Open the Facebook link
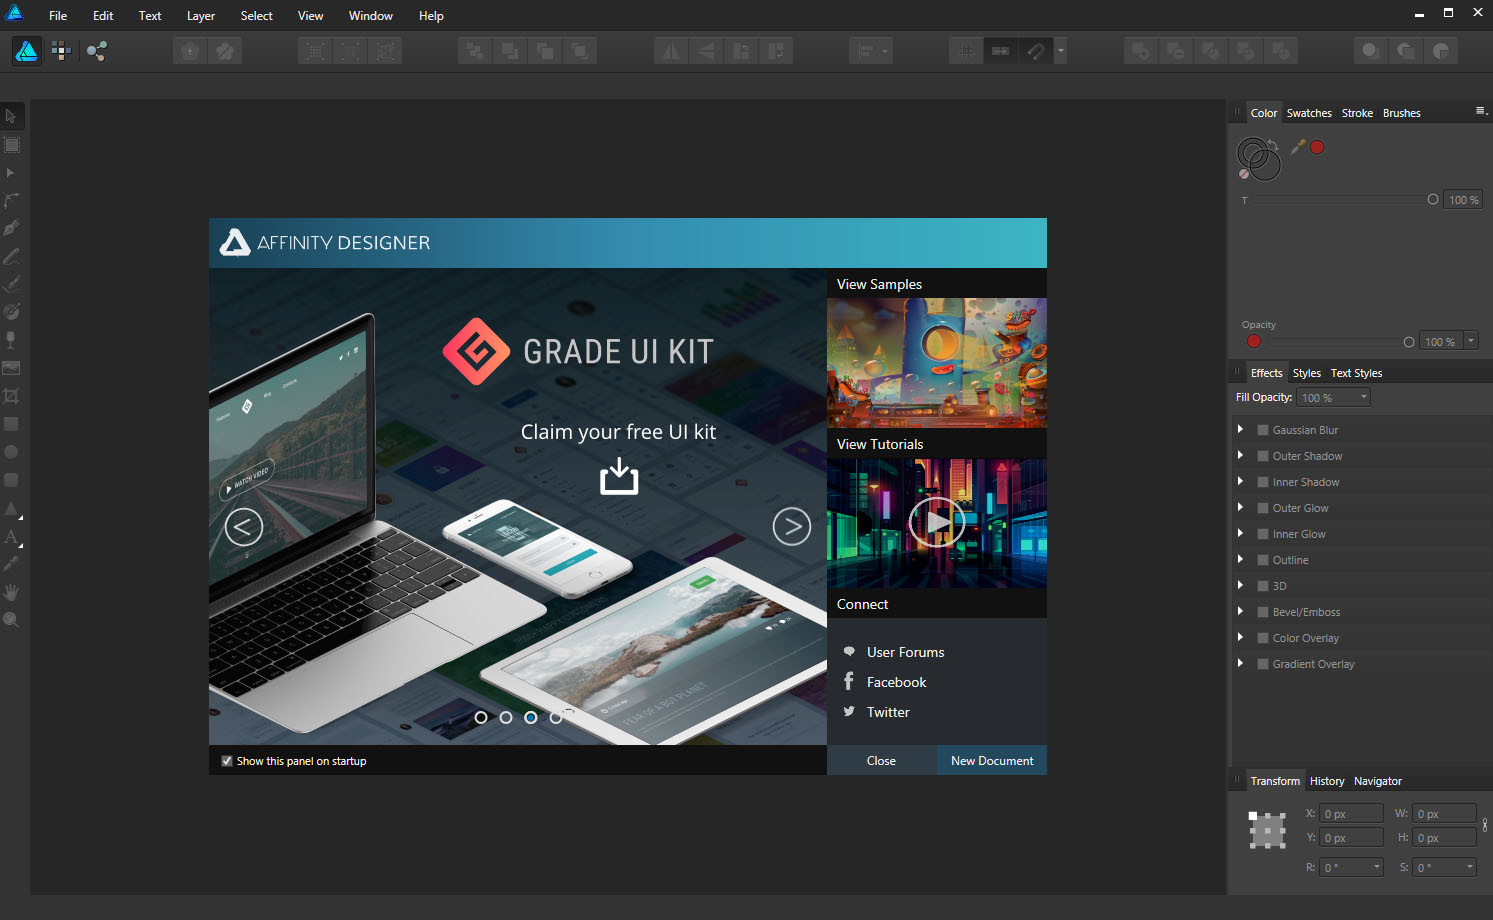The width and height of the screenshot is (1493, 920). 896,682
